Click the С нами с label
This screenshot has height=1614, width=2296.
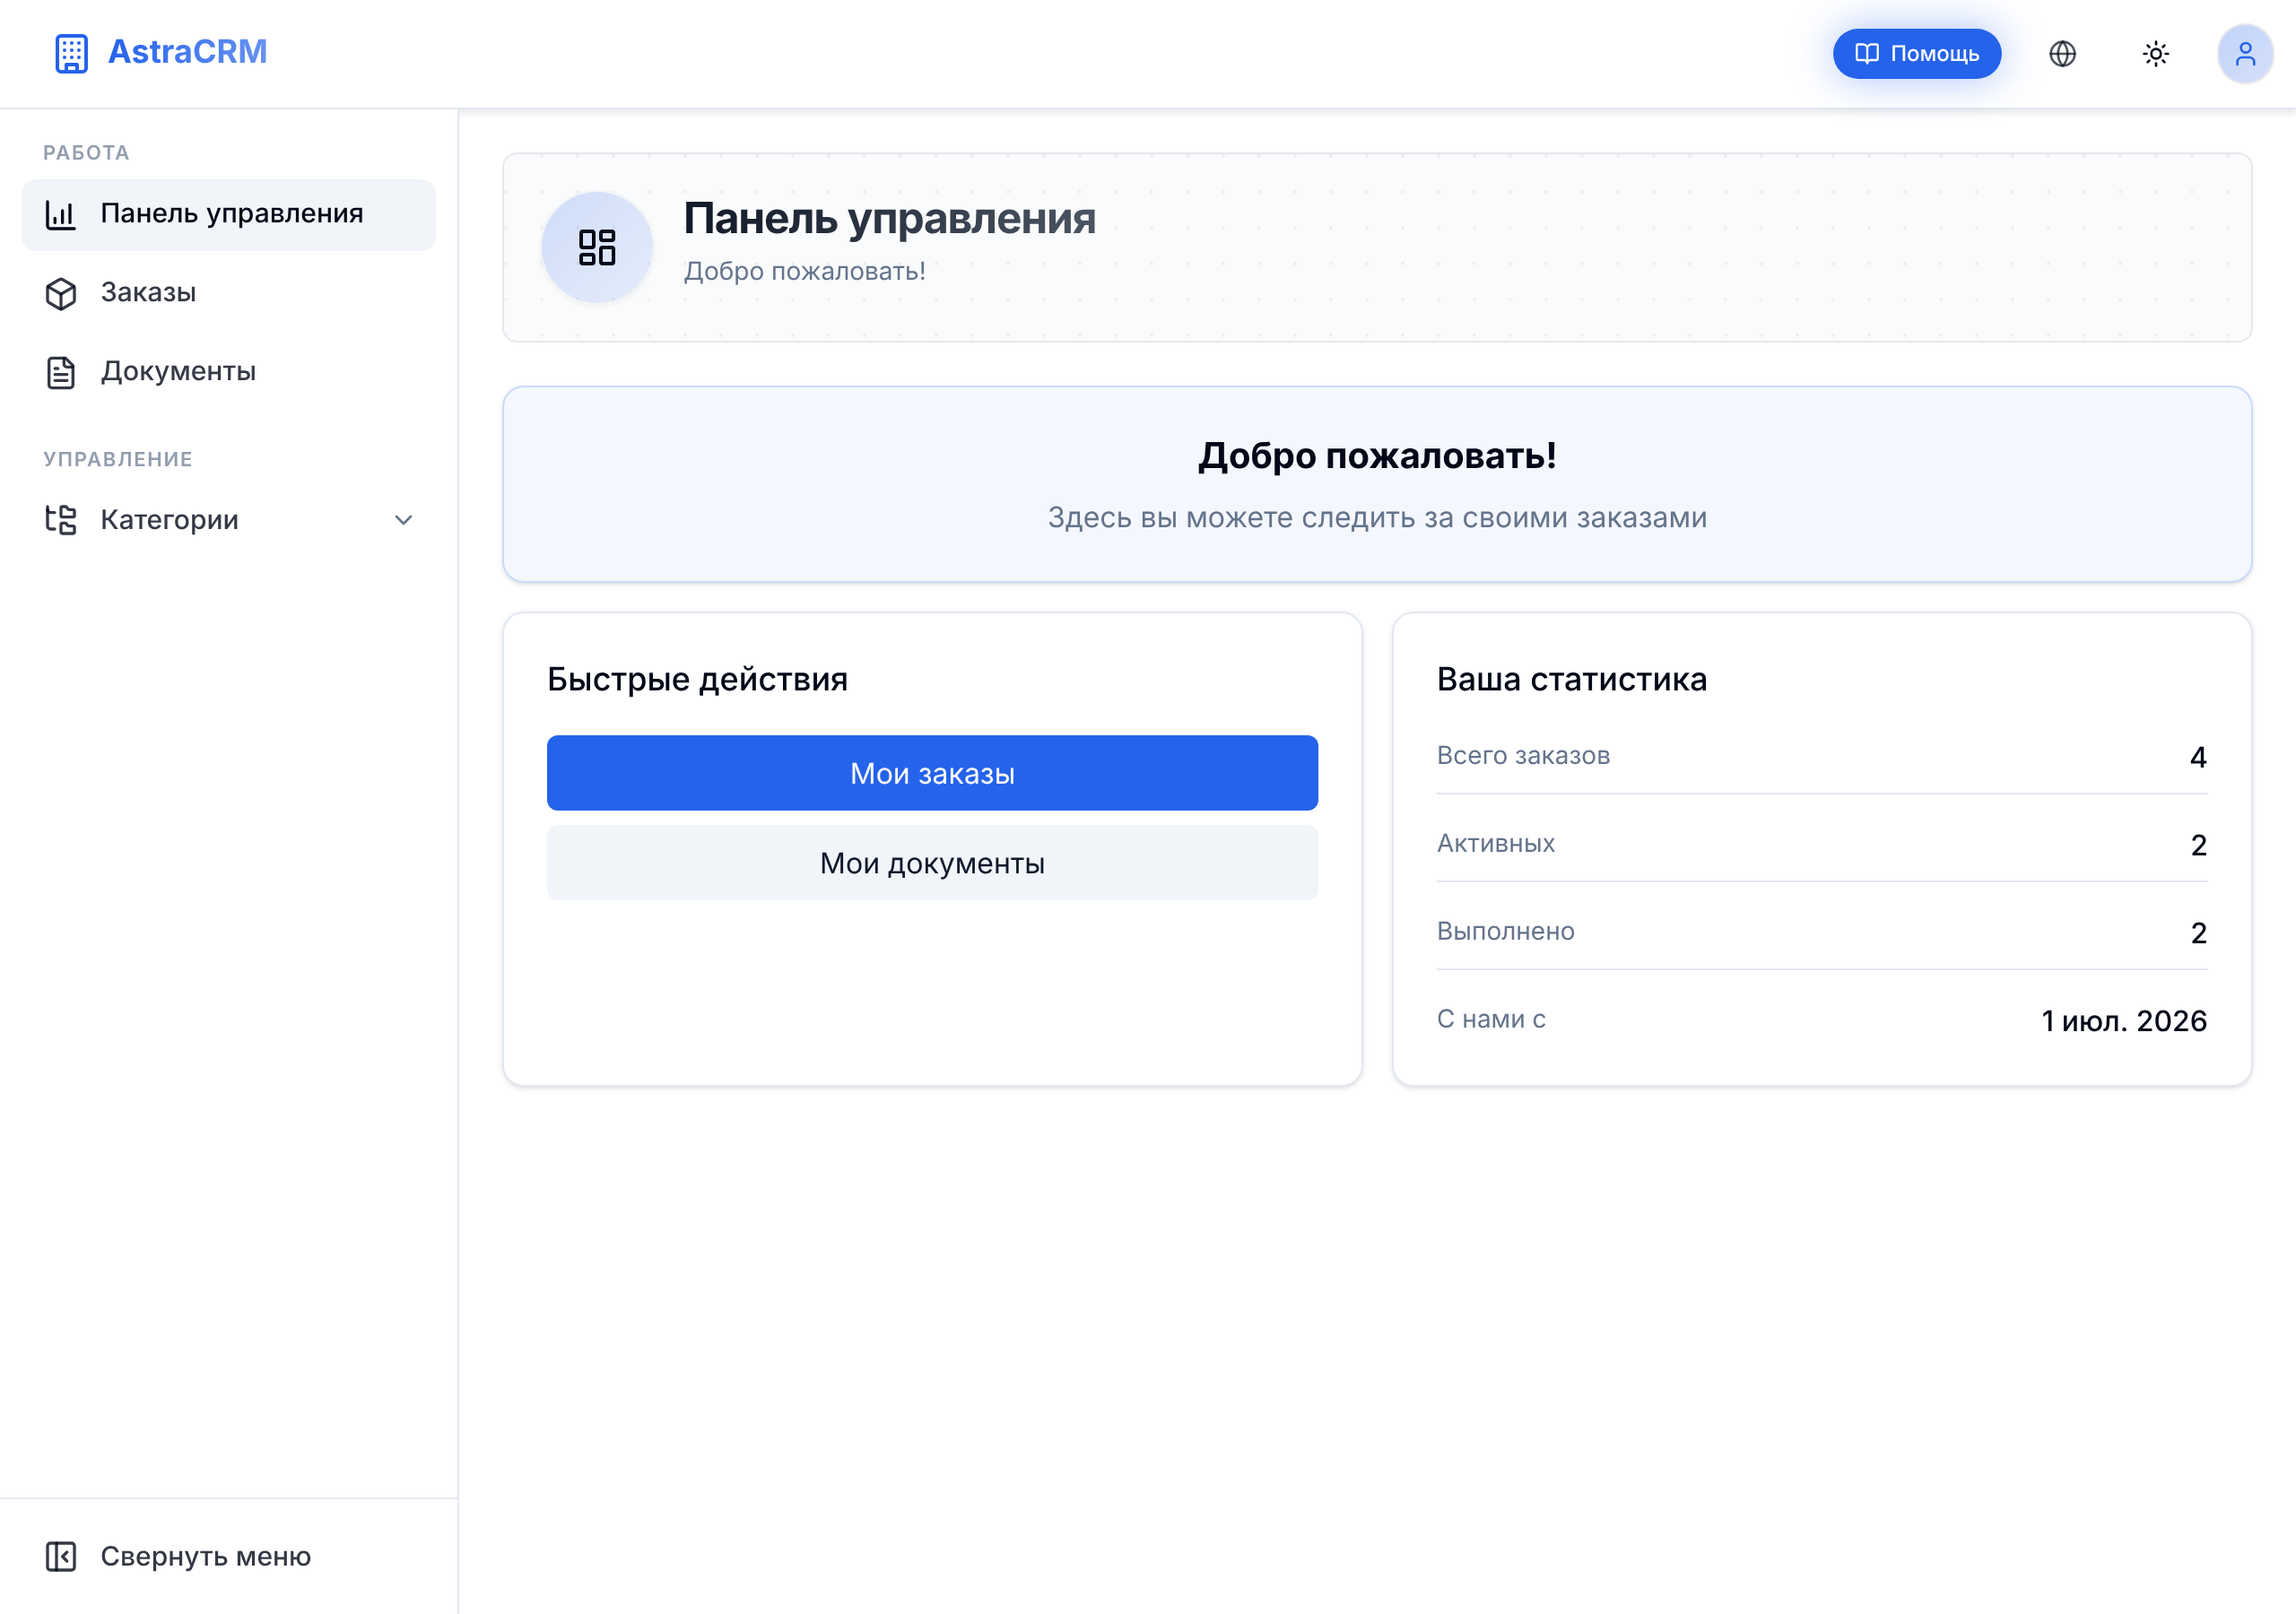click(x=1491, y=1019)
